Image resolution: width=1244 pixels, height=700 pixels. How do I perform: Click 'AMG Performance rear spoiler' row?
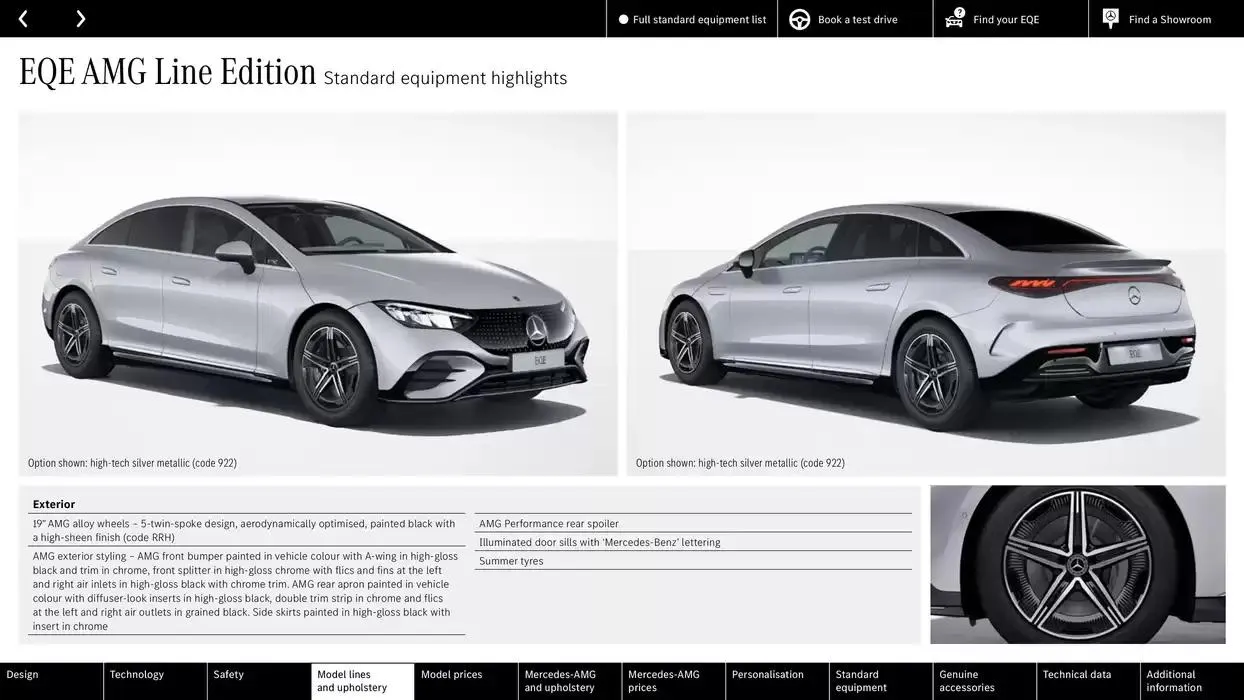click(x=693, y=523)
